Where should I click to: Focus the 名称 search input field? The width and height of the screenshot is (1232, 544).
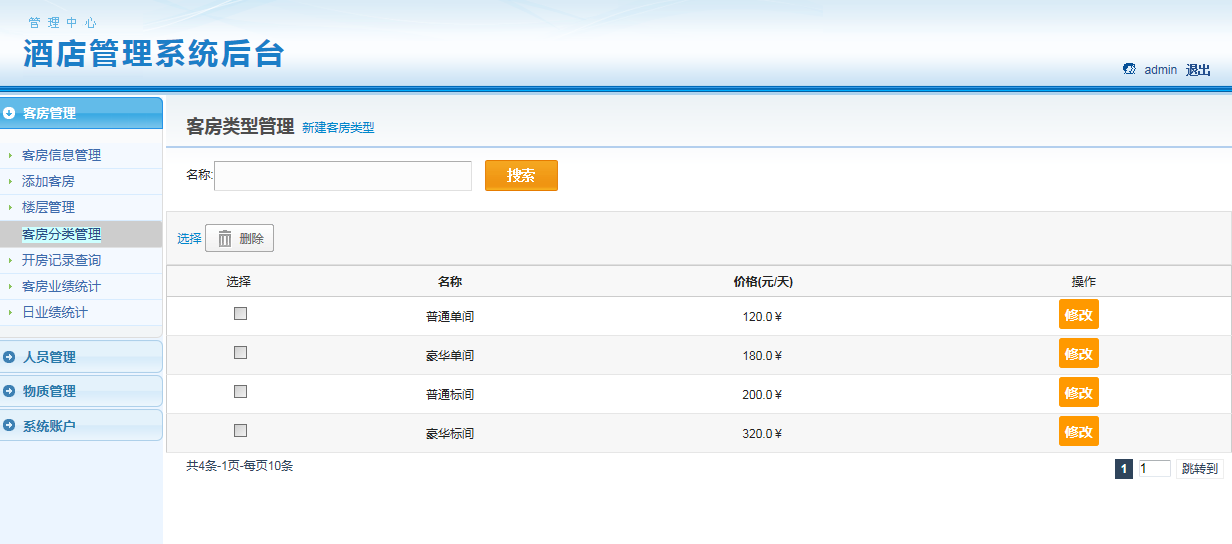click(343, 176)
